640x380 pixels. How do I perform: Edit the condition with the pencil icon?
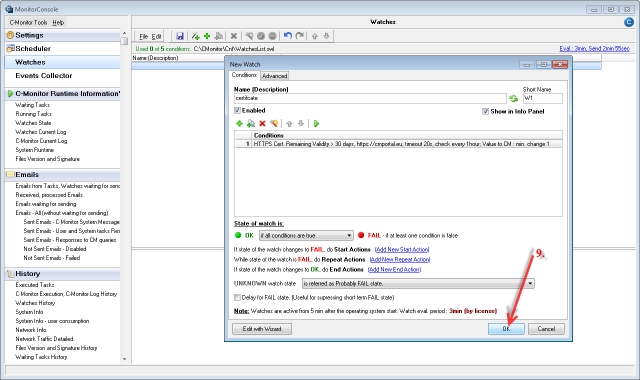[274, 123]
